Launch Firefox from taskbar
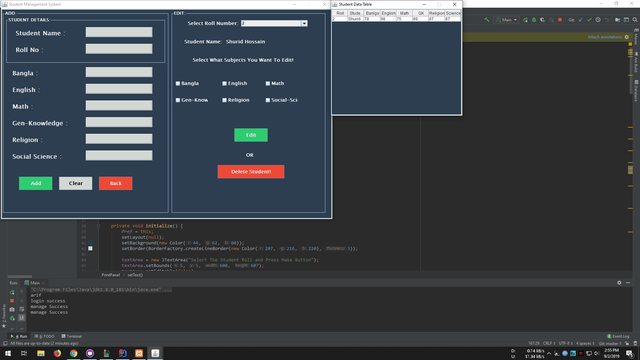Screen dimensions: 640x360 (57, 353)
